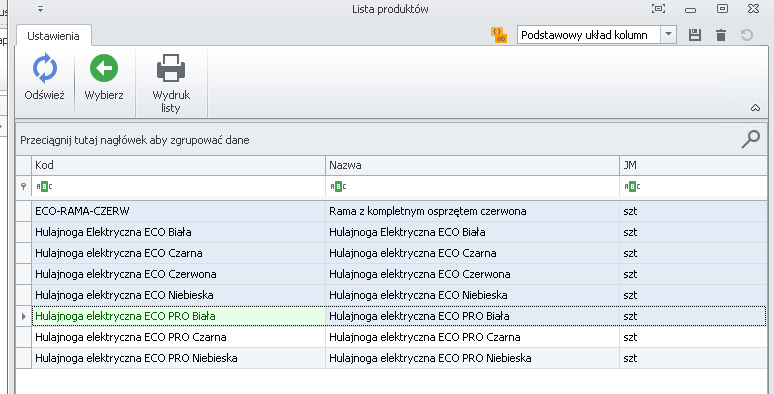Select Kod cell Hulajnoga Elektryczna ECO Biała

[x=178, y=232]
